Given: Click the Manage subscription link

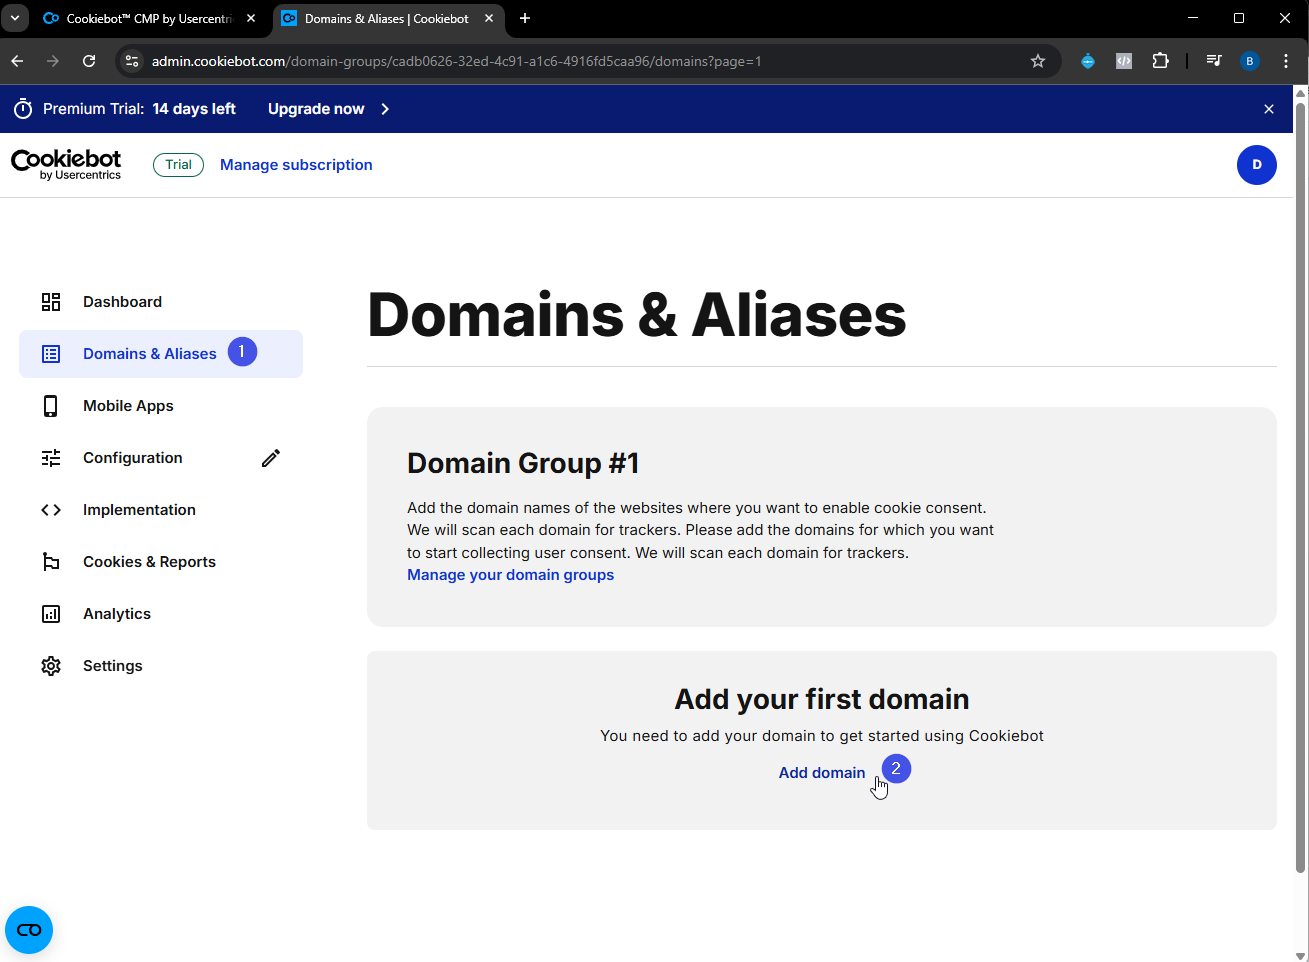Looking at the screenshot, I should [296, 165].
